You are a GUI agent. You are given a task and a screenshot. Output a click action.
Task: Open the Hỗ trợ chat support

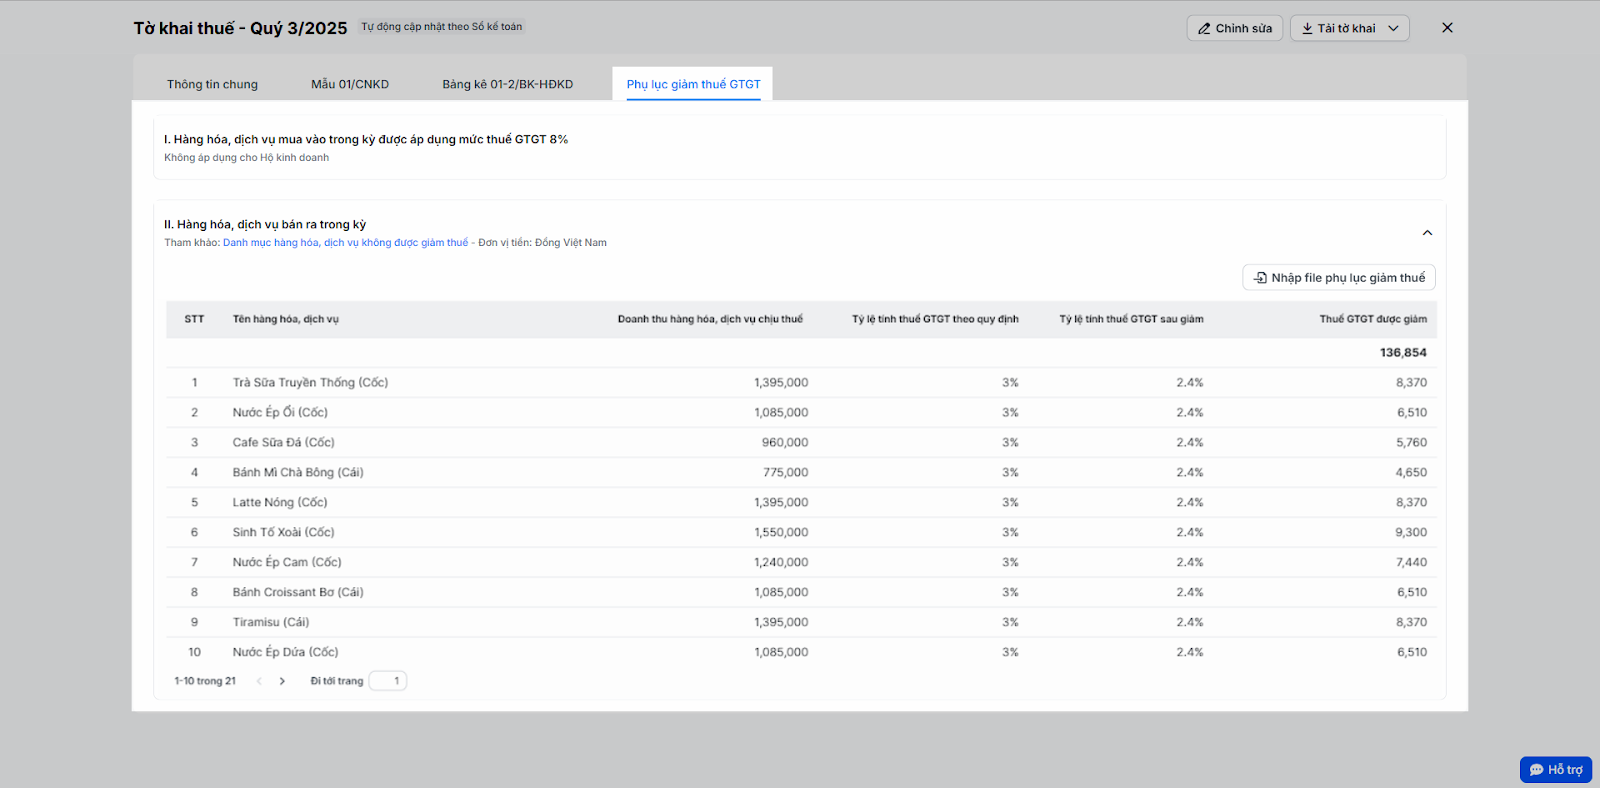(x=1556, y=769)
